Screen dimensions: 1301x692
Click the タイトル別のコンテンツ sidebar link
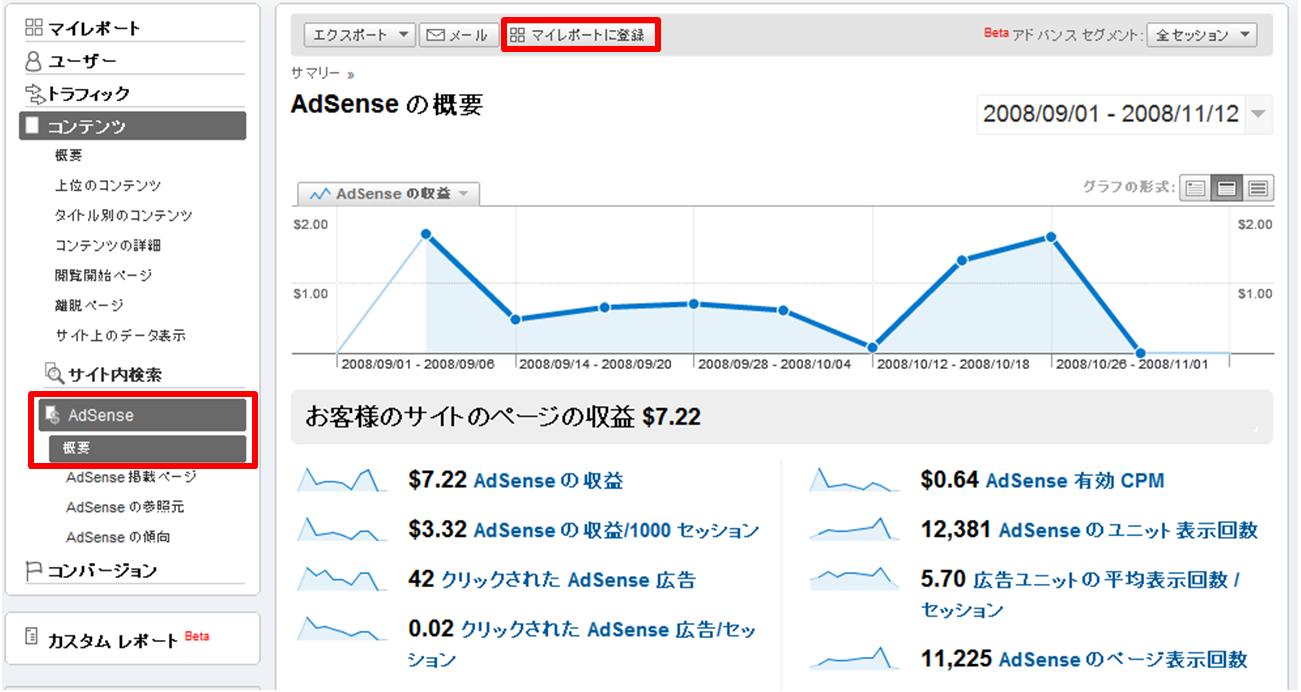124,215
